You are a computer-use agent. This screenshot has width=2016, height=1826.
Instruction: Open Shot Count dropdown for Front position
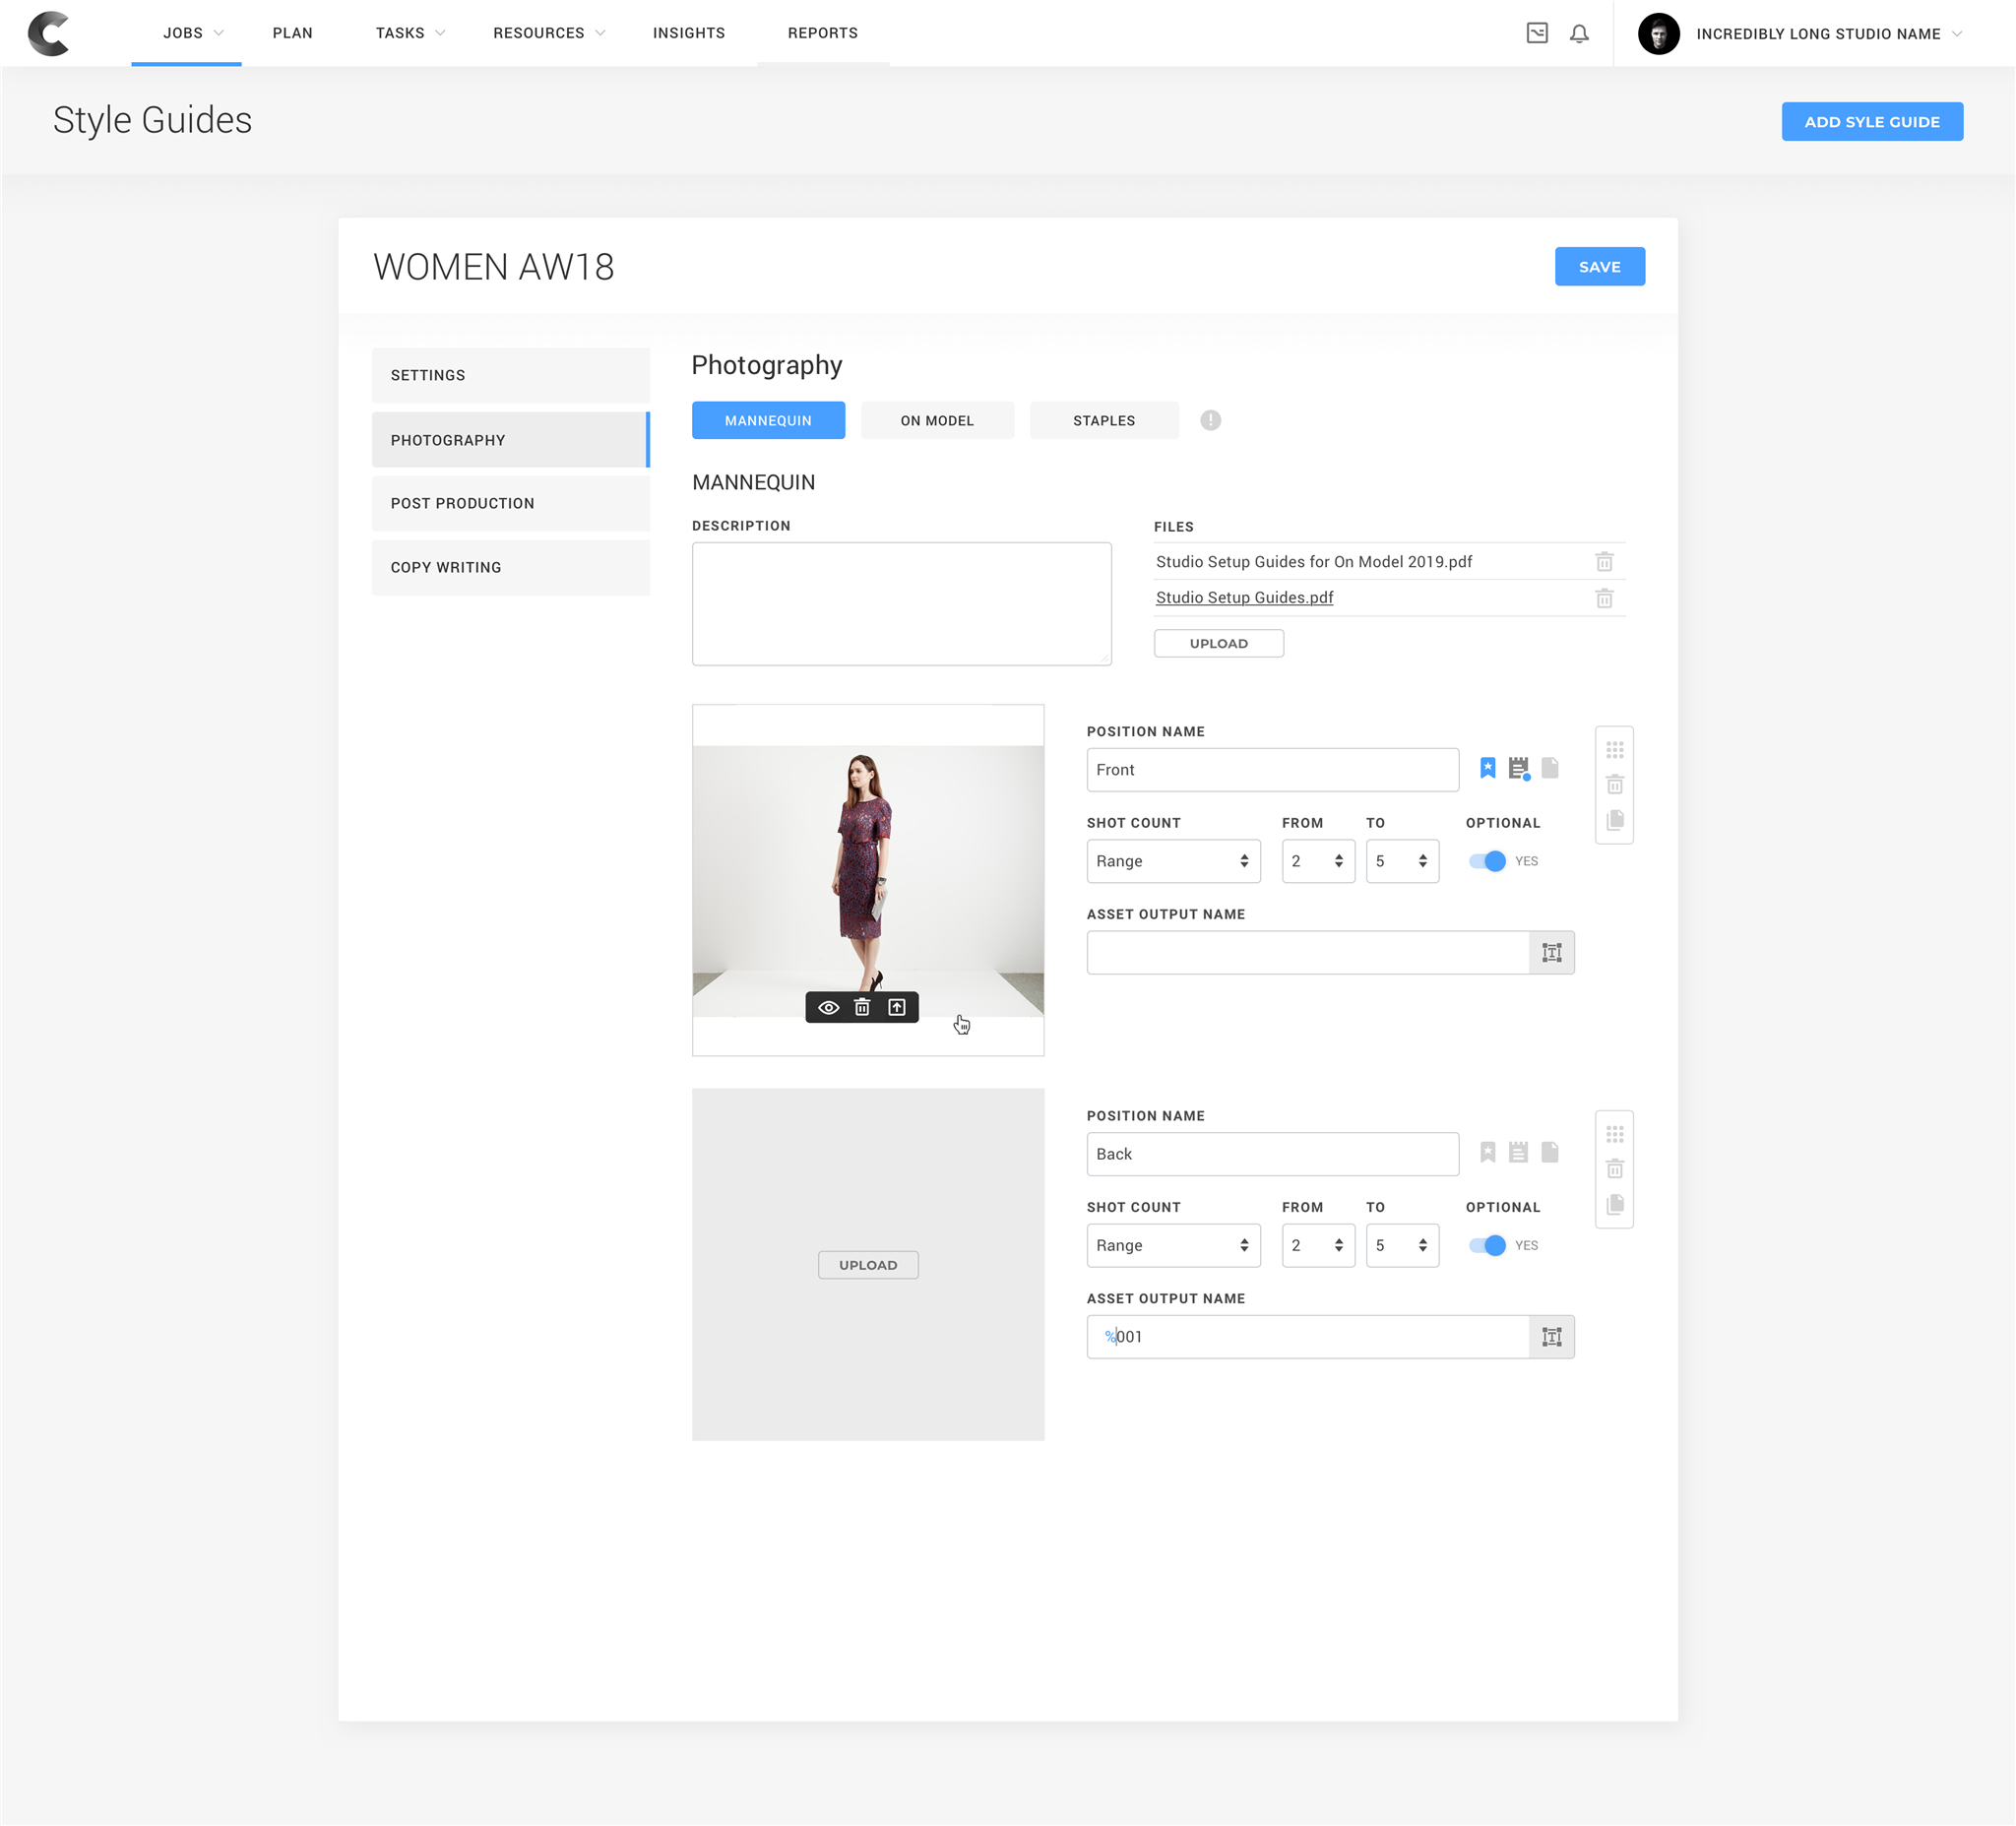1173,861
